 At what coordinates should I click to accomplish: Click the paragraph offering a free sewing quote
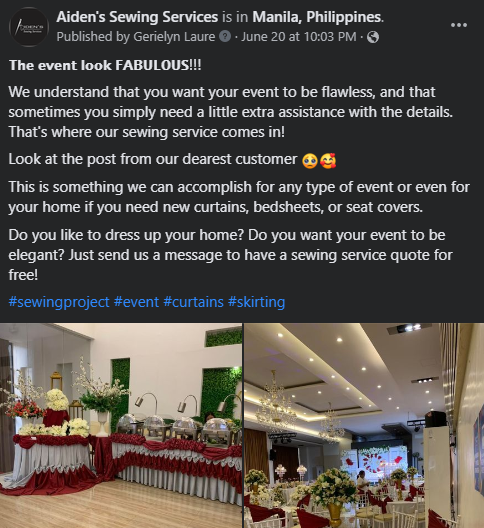pyautogui.click(x=230, y=255)
